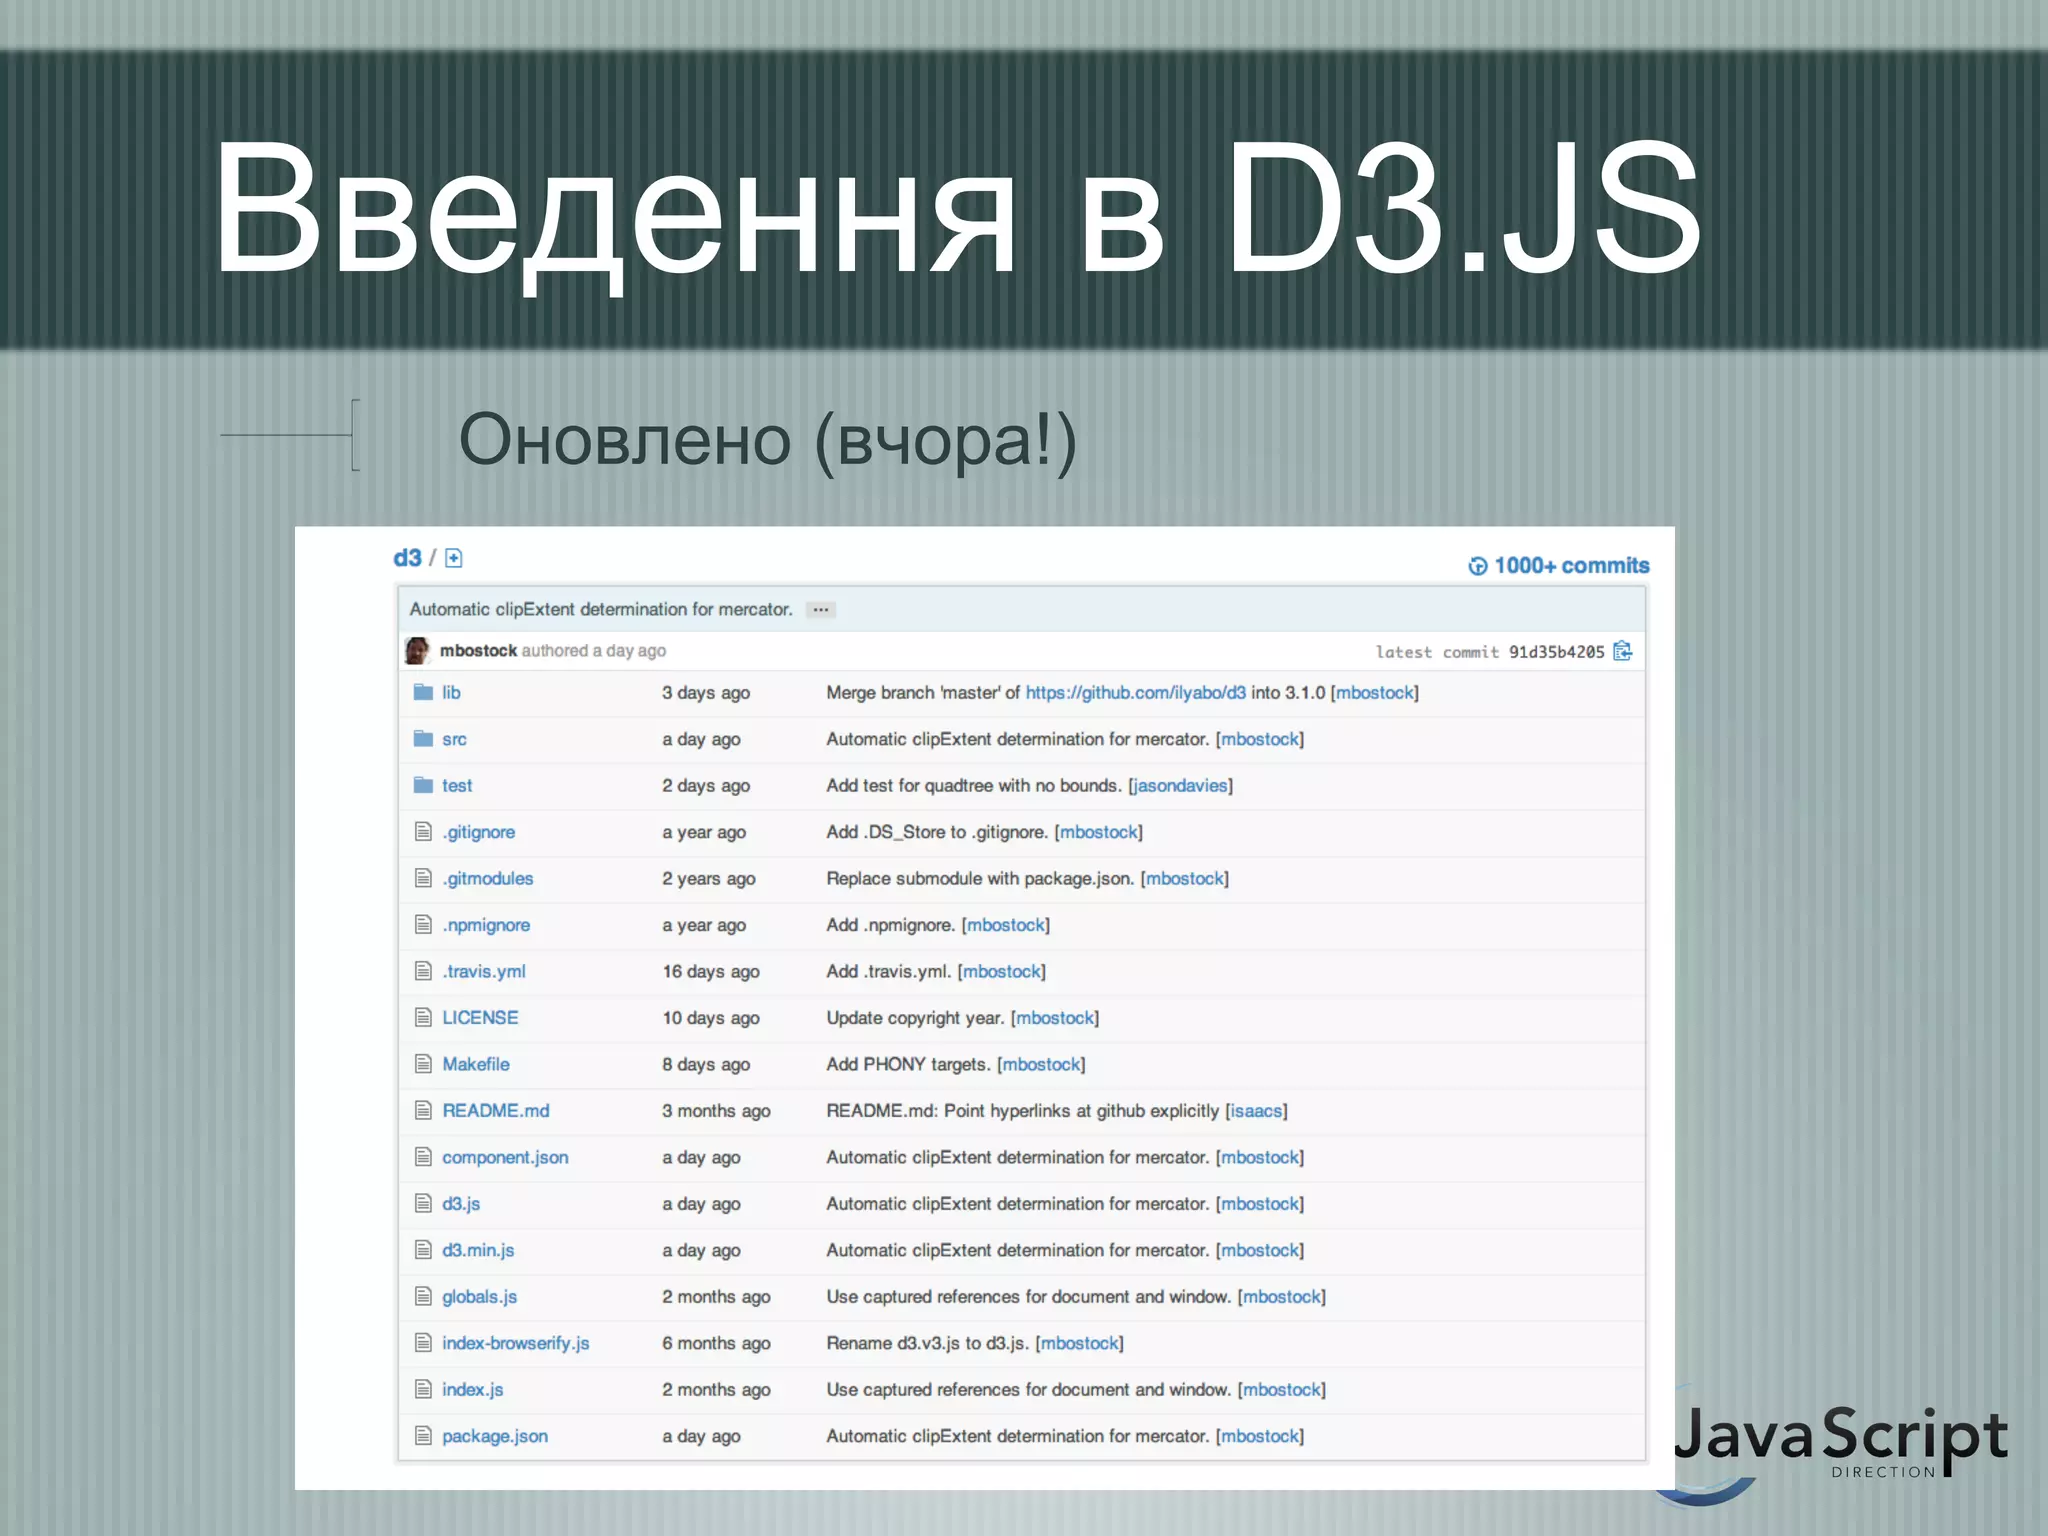This screenshot has width=2048, height=1536.
Task: Open the README.md file
Action: (x=495, y=1110)
